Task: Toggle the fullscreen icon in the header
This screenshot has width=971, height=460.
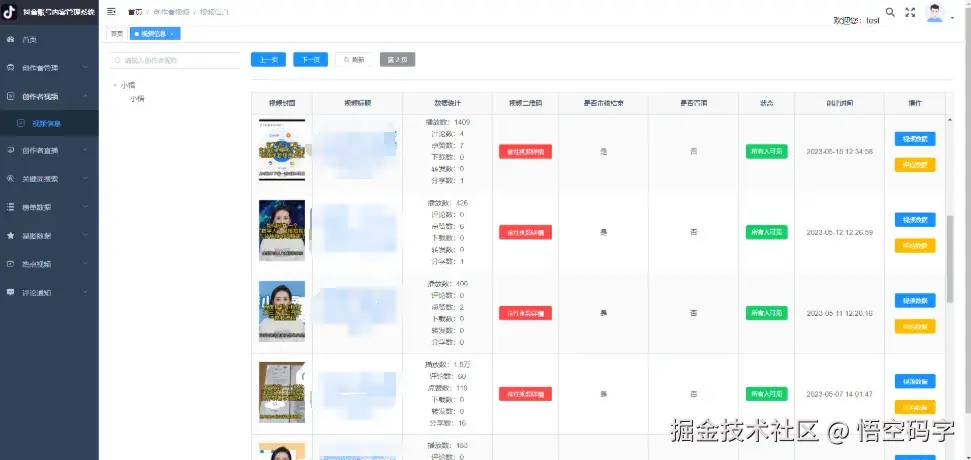Action: [x=910, y=12]
